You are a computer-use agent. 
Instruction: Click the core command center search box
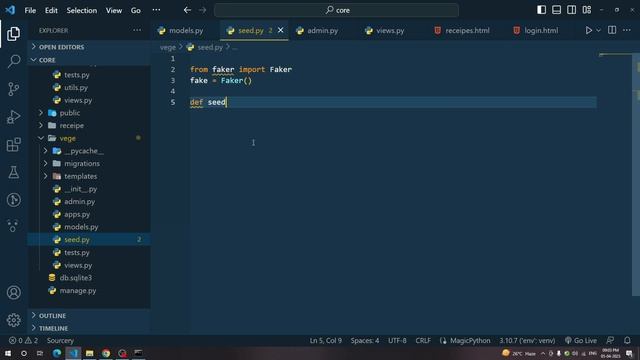click(x=336, y=10)
